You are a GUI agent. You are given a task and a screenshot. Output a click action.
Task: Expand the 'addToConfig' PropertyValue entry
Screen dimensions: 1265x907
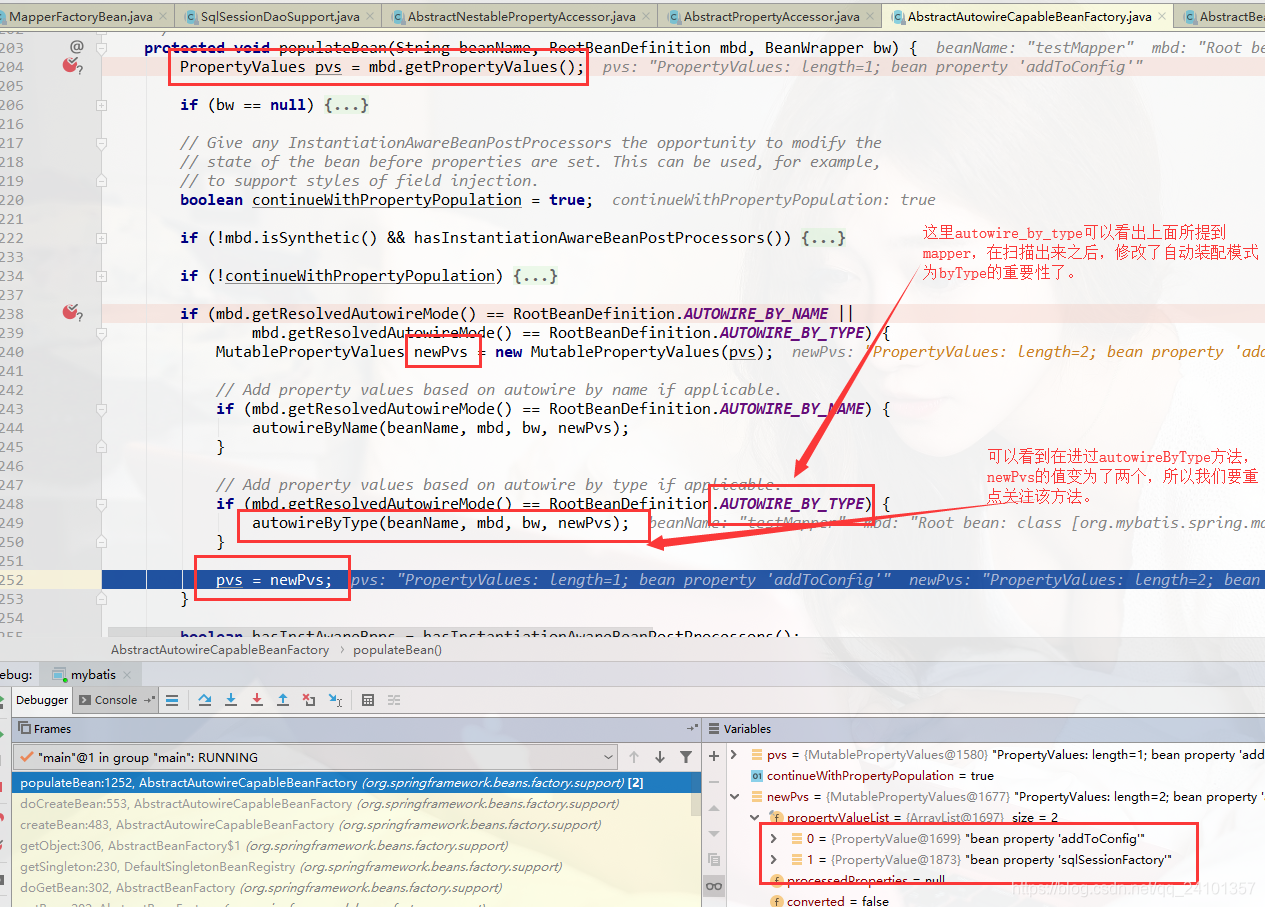tap(774, 839)
